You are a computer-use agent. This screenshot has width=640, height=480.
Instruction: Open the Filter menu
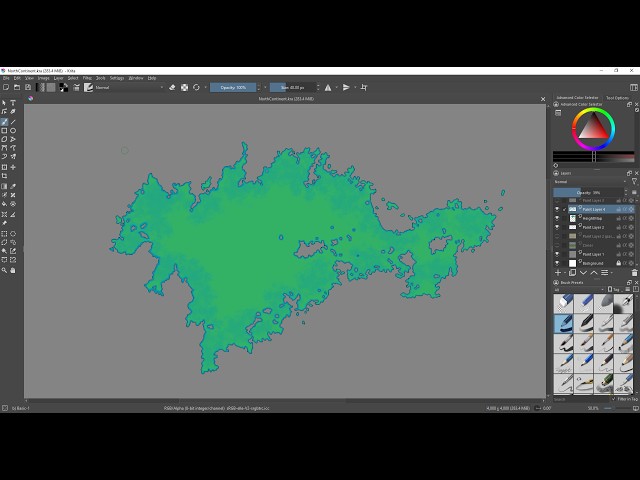(x=87, y=78)
